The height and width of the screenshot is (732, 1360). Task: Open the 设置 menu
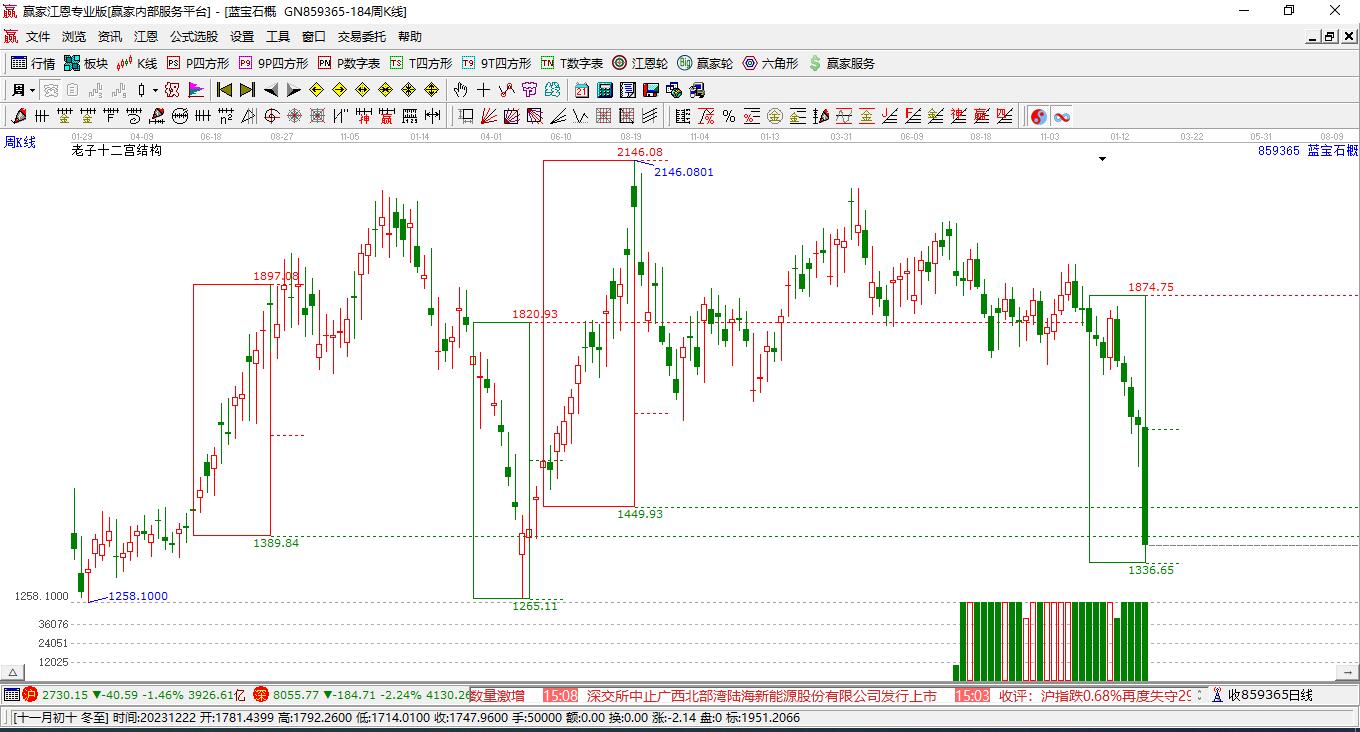(242, 37)
